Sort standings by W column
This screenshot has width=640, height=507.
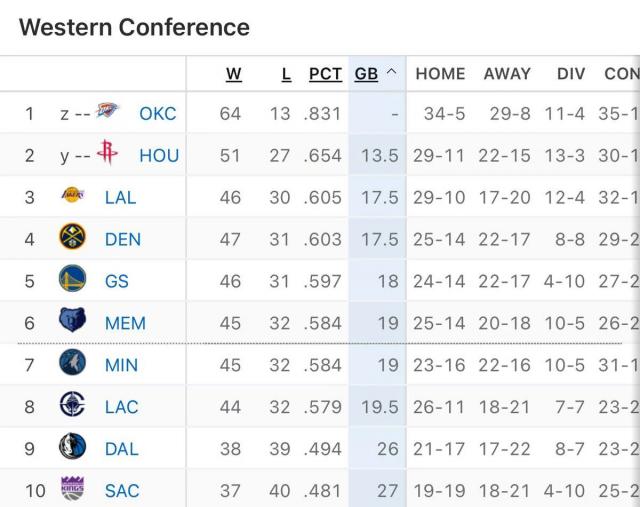(x=234, y=73)
